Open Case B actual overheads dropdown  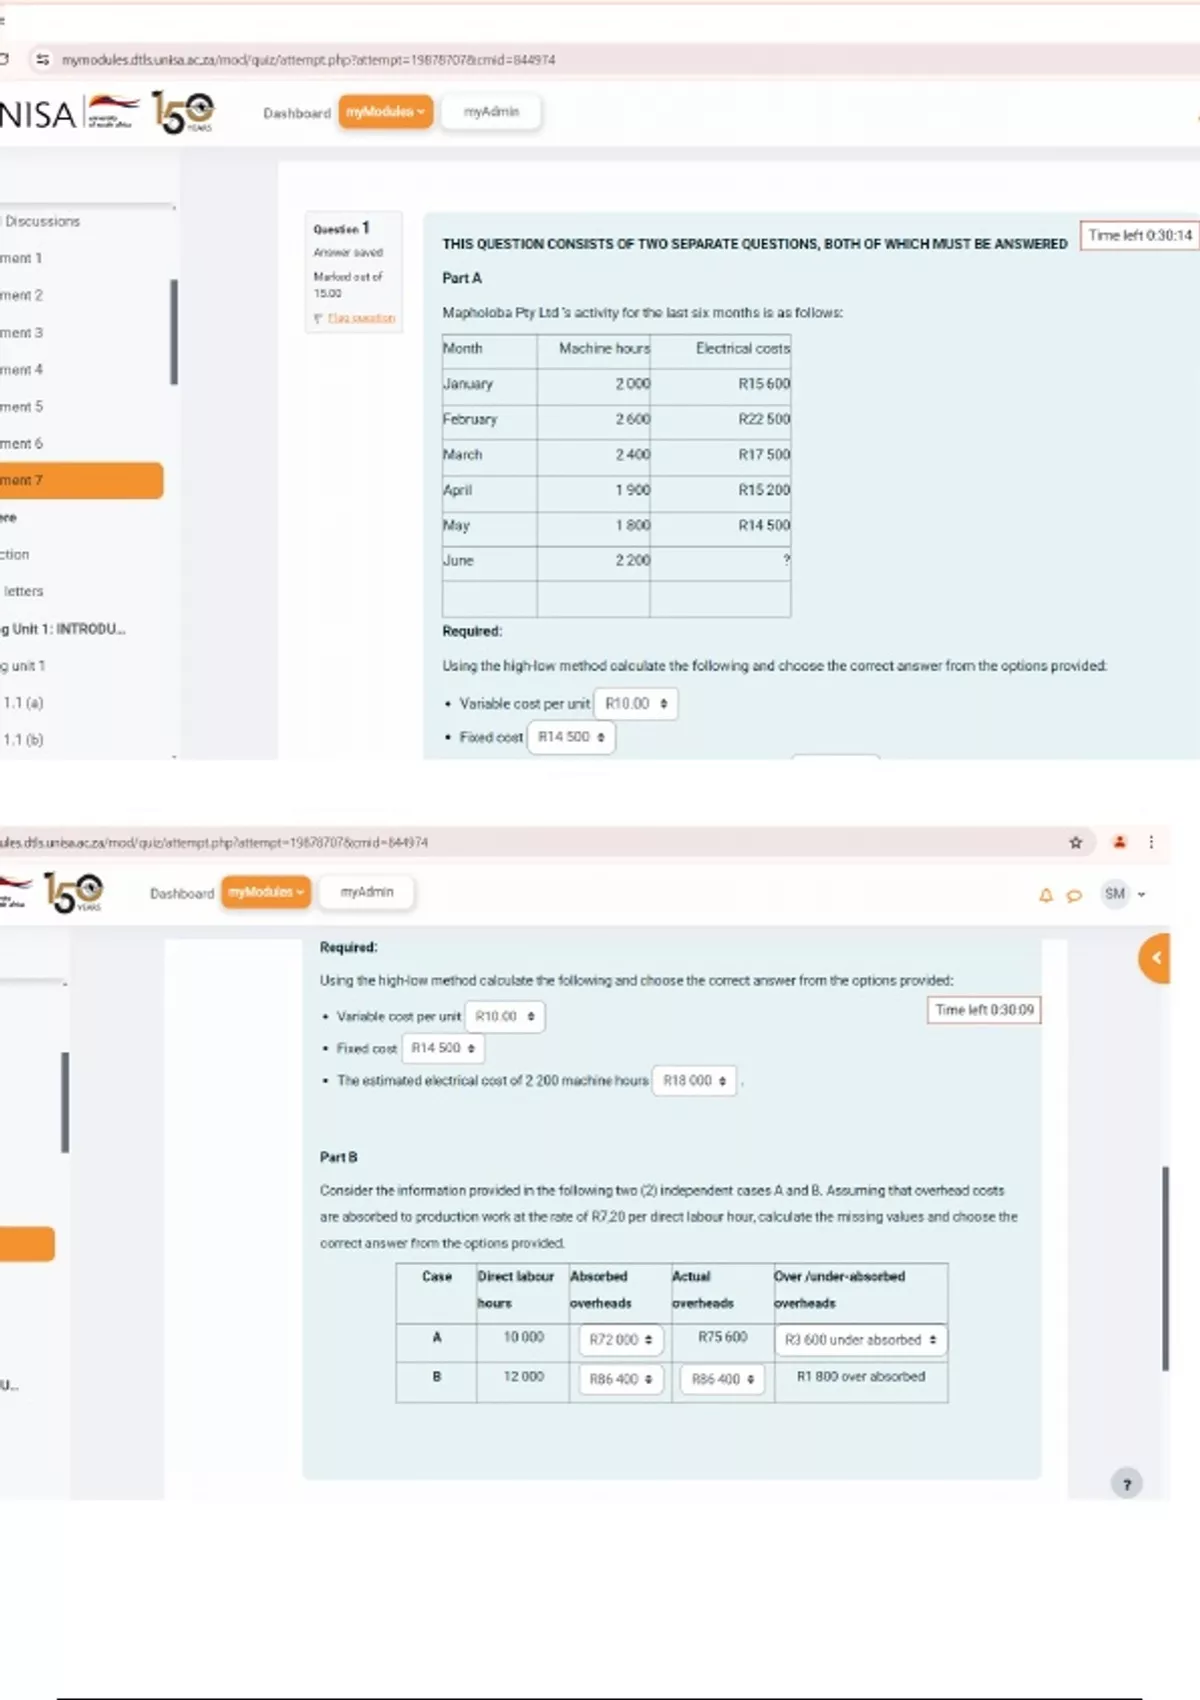[722, 1379]
